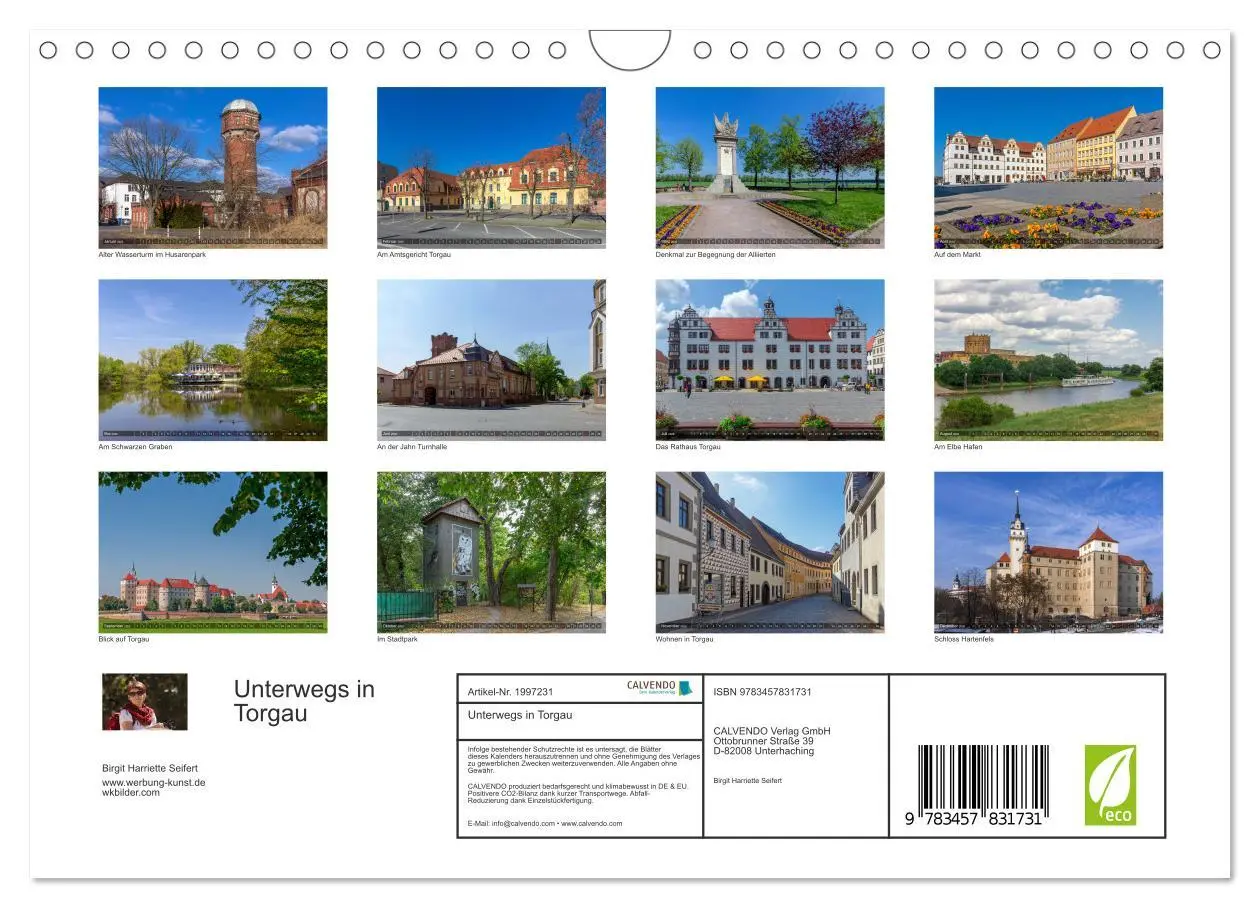Click the wkbilder.com link

point(131,793)
